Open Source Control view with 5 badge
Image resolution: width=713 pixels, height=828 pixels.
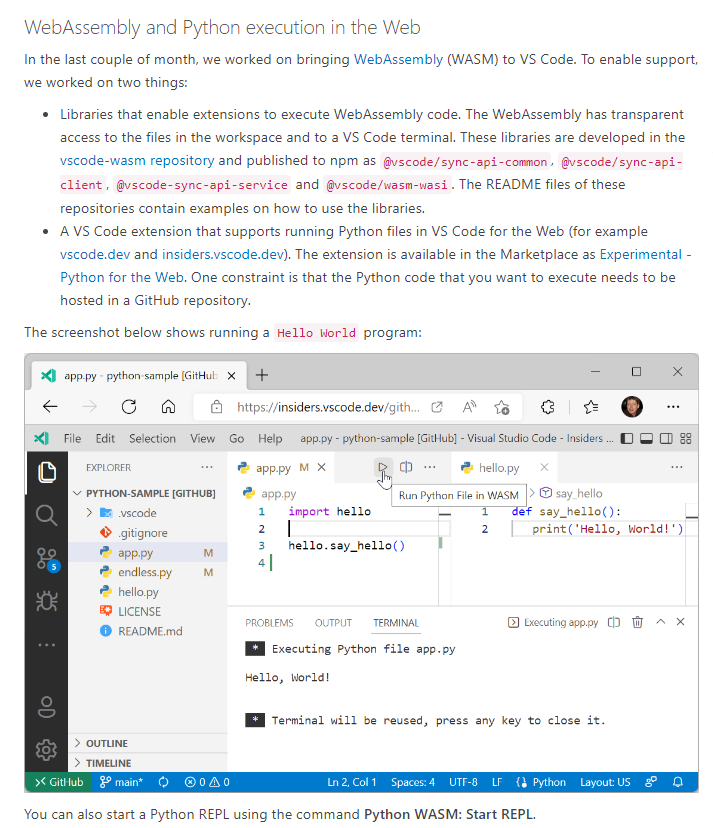coord(48,559)
